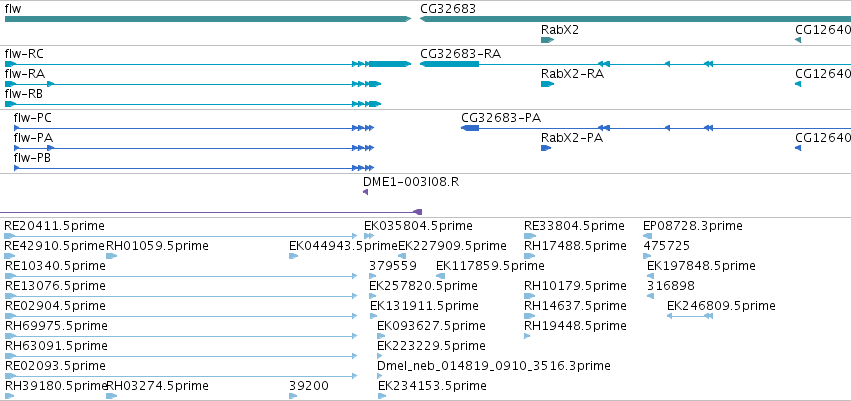Select the RH19448.5prime label
This screenshot has width=851, height=401.
tap(575, 326)
